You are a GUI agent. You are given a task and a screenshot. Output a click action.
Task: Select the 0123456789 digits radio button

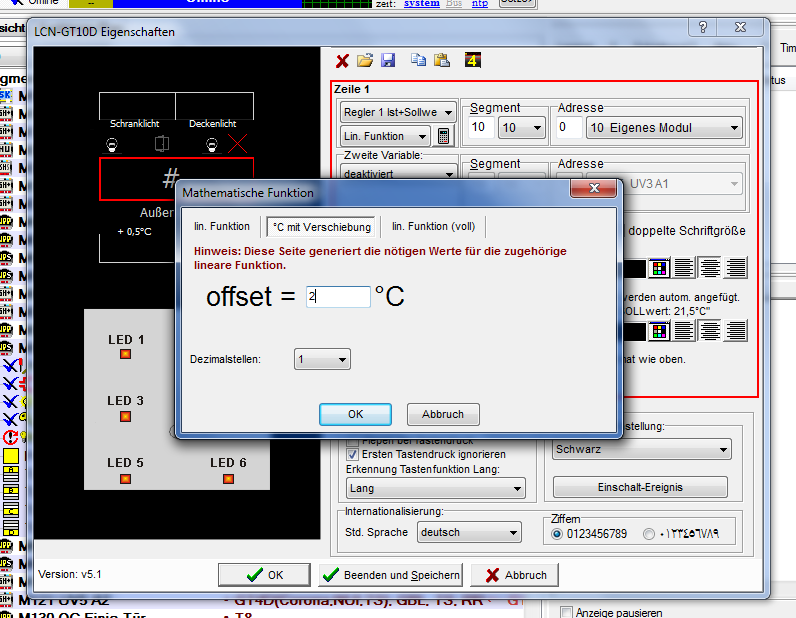[557, 534]
